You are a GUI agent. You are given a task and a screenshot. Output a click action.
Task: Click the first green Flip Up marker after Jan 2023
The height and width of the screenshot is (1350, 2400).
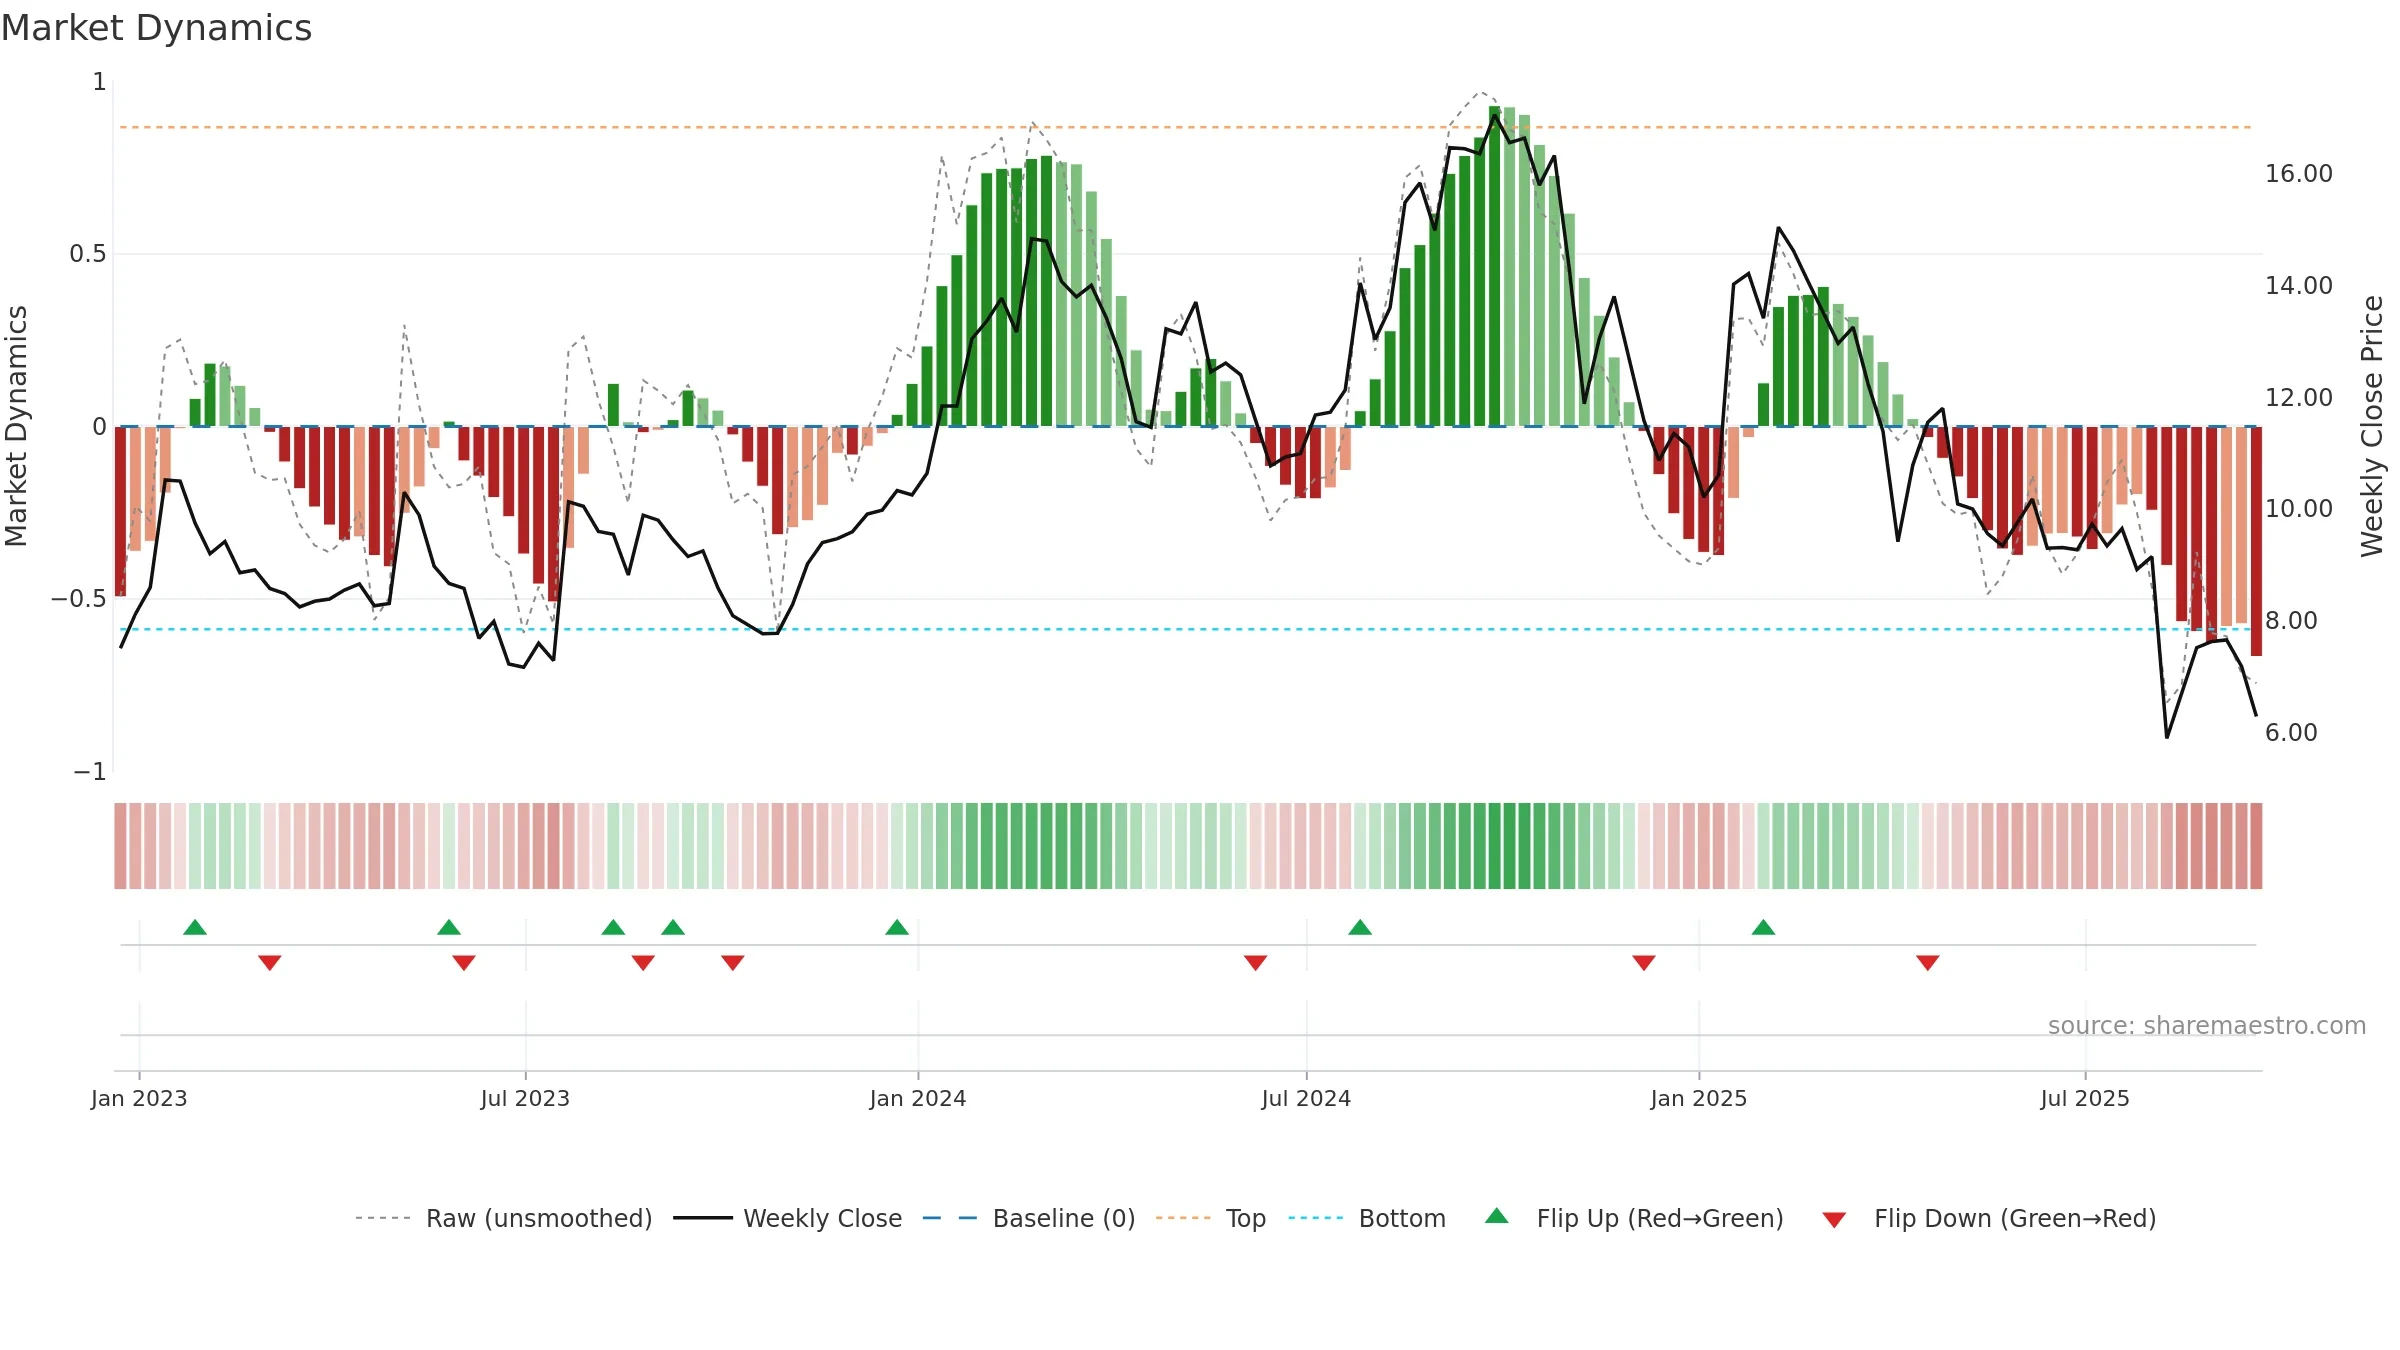195,927
